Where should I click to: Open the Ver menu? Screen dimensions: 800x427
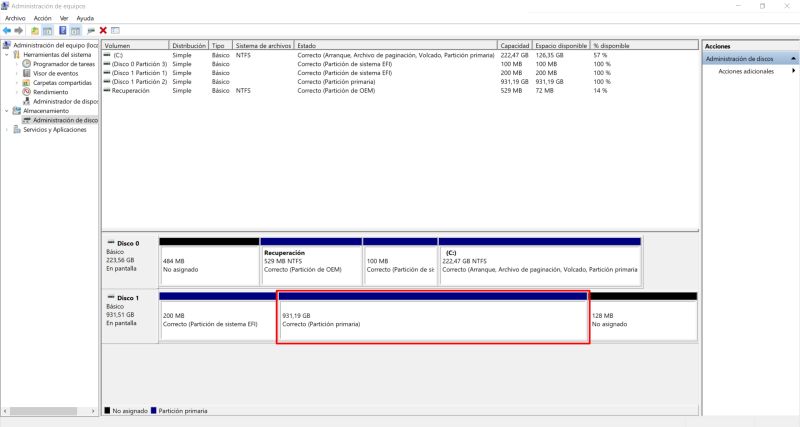pyautogui.click(x=64, y=18)
